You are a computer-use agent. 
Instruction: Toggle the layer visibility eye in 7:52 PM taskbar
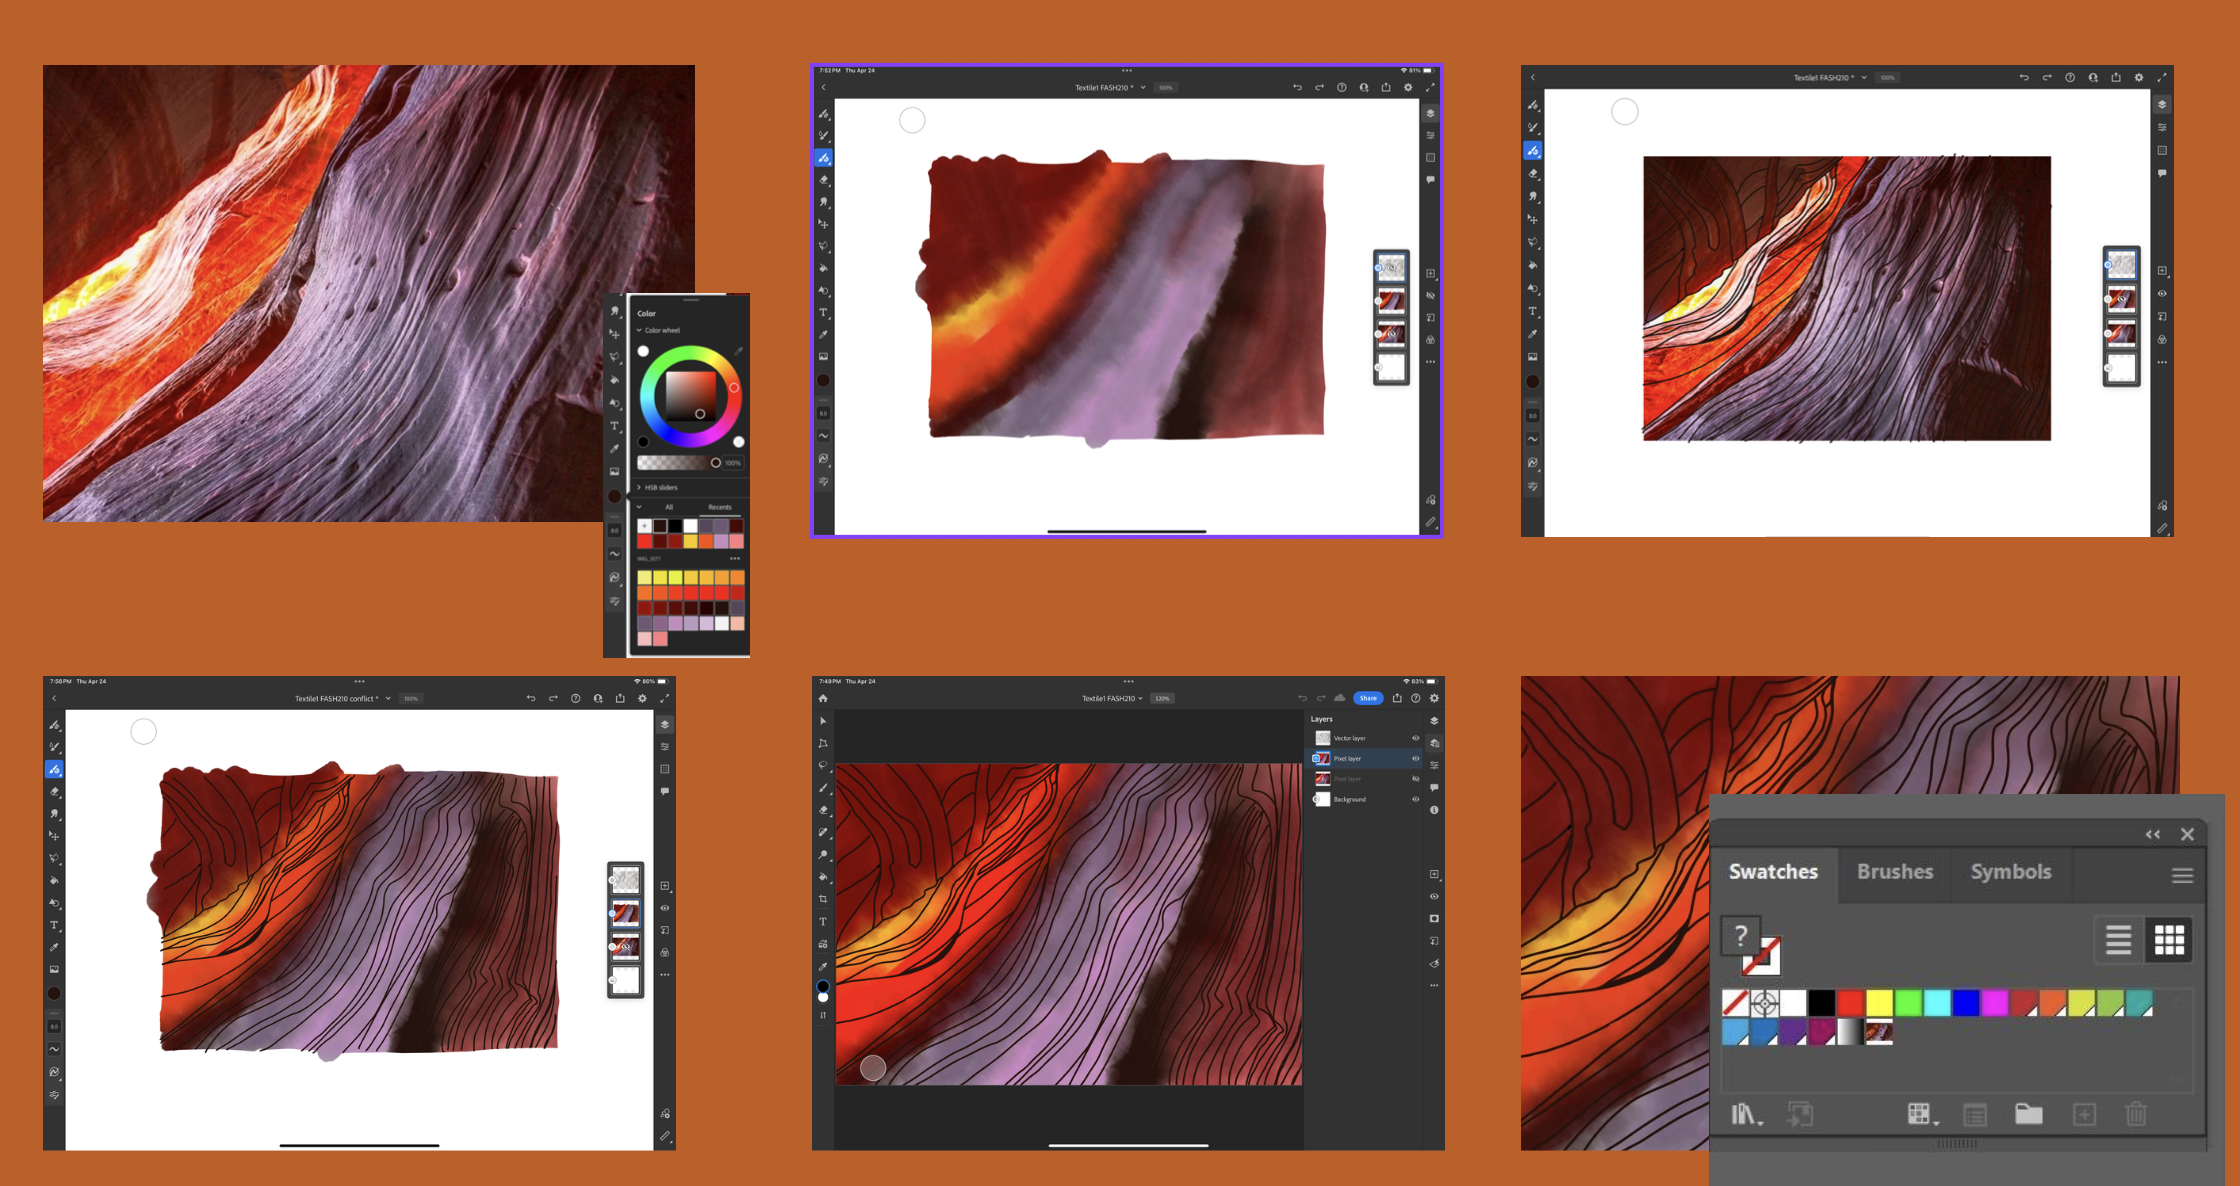click(x=1430, y=295)
